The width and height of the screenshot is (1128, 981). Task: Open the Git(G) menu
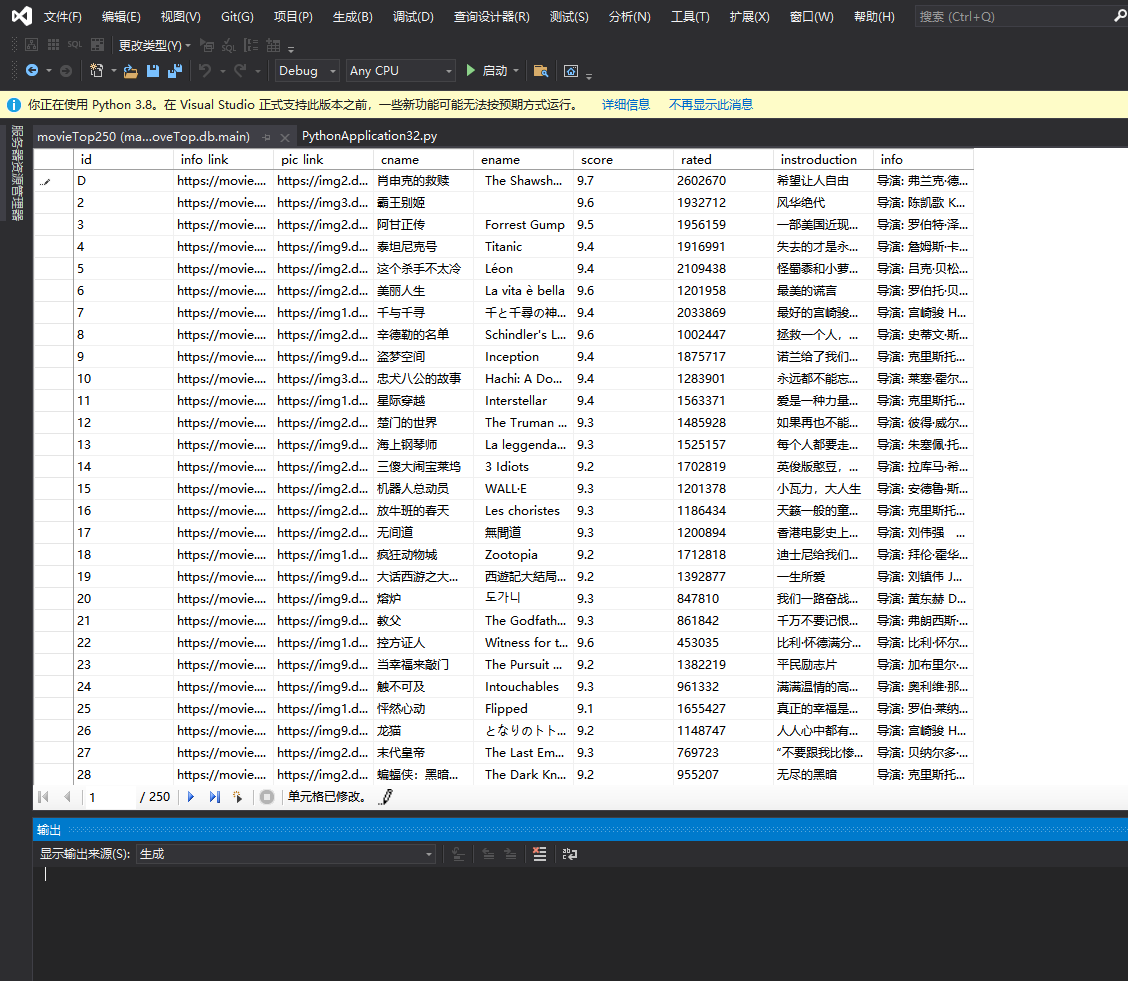(x=237, y=17)
